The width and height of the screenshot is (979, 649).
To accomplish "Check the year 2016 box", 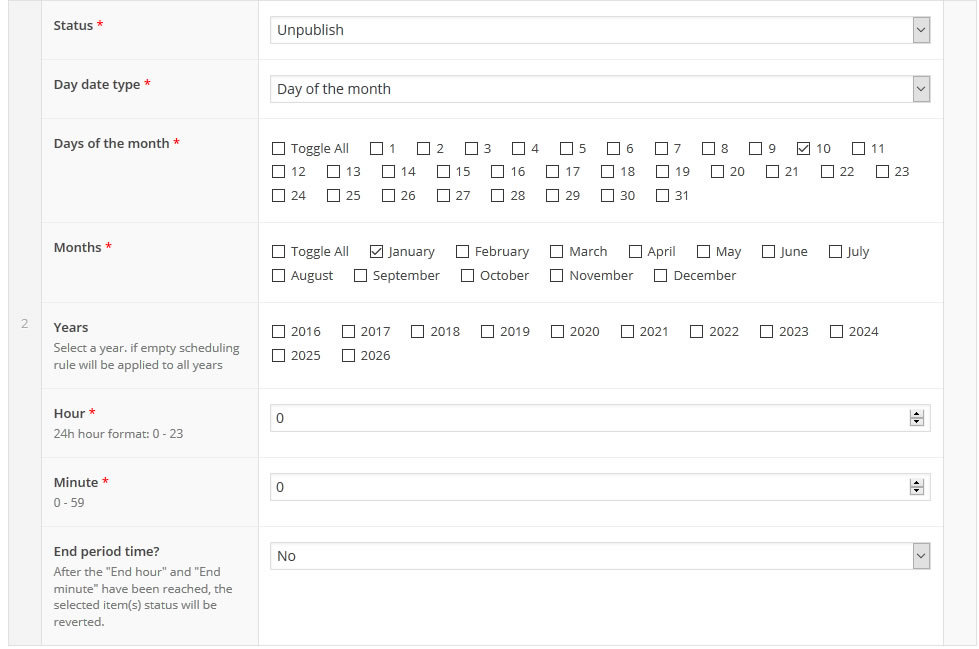I will 279,332.
